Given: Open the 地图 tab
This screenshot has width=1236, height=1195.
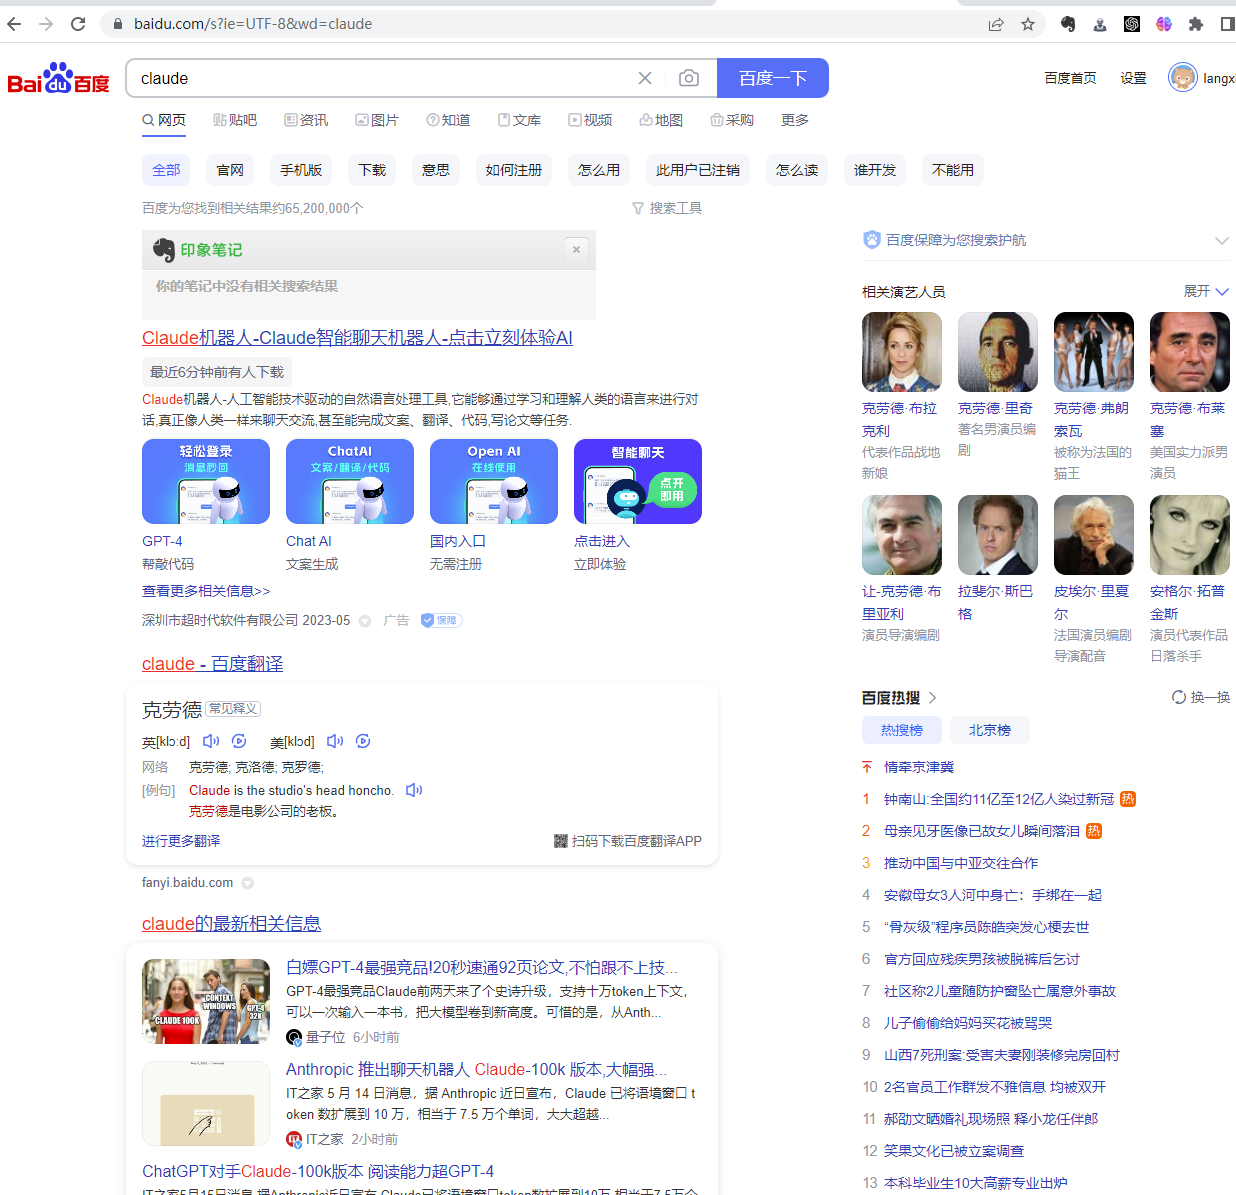Looking at the screenshot, I should [x=661, y=120].
